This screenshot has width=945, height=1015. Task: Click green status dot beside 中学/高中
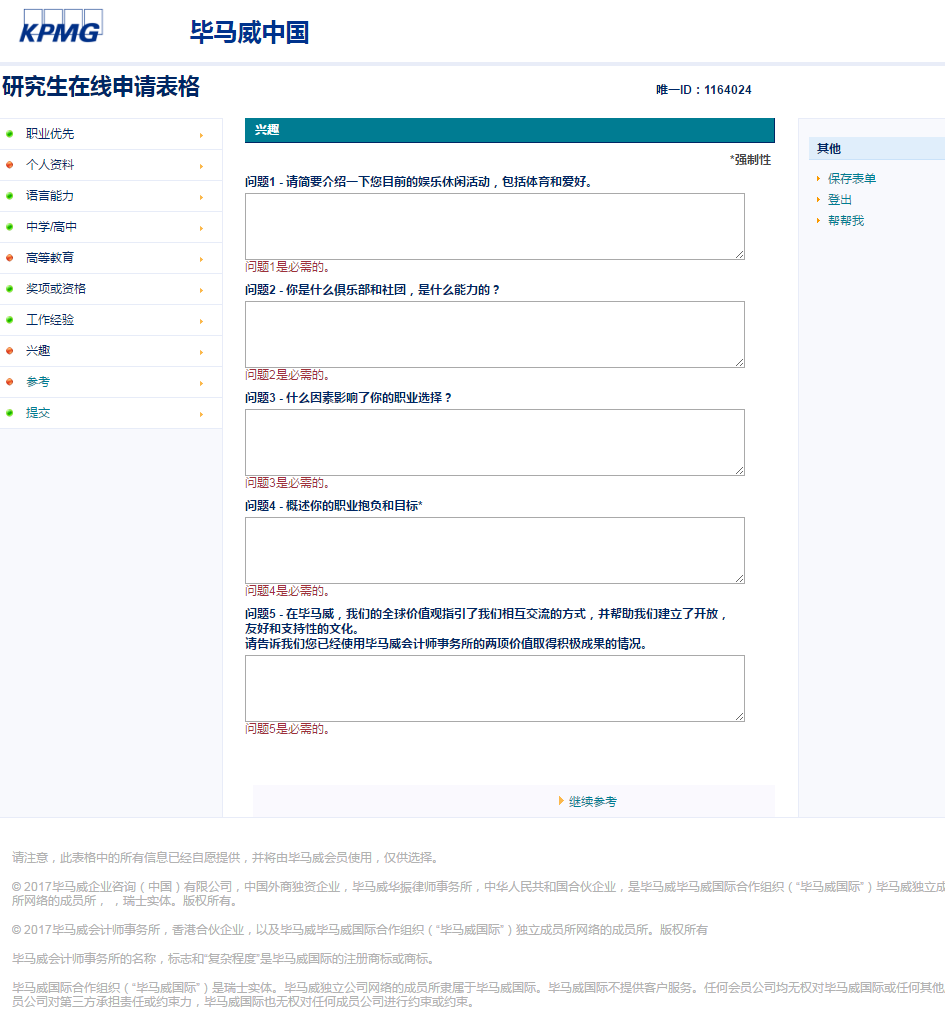pos(10,227)
